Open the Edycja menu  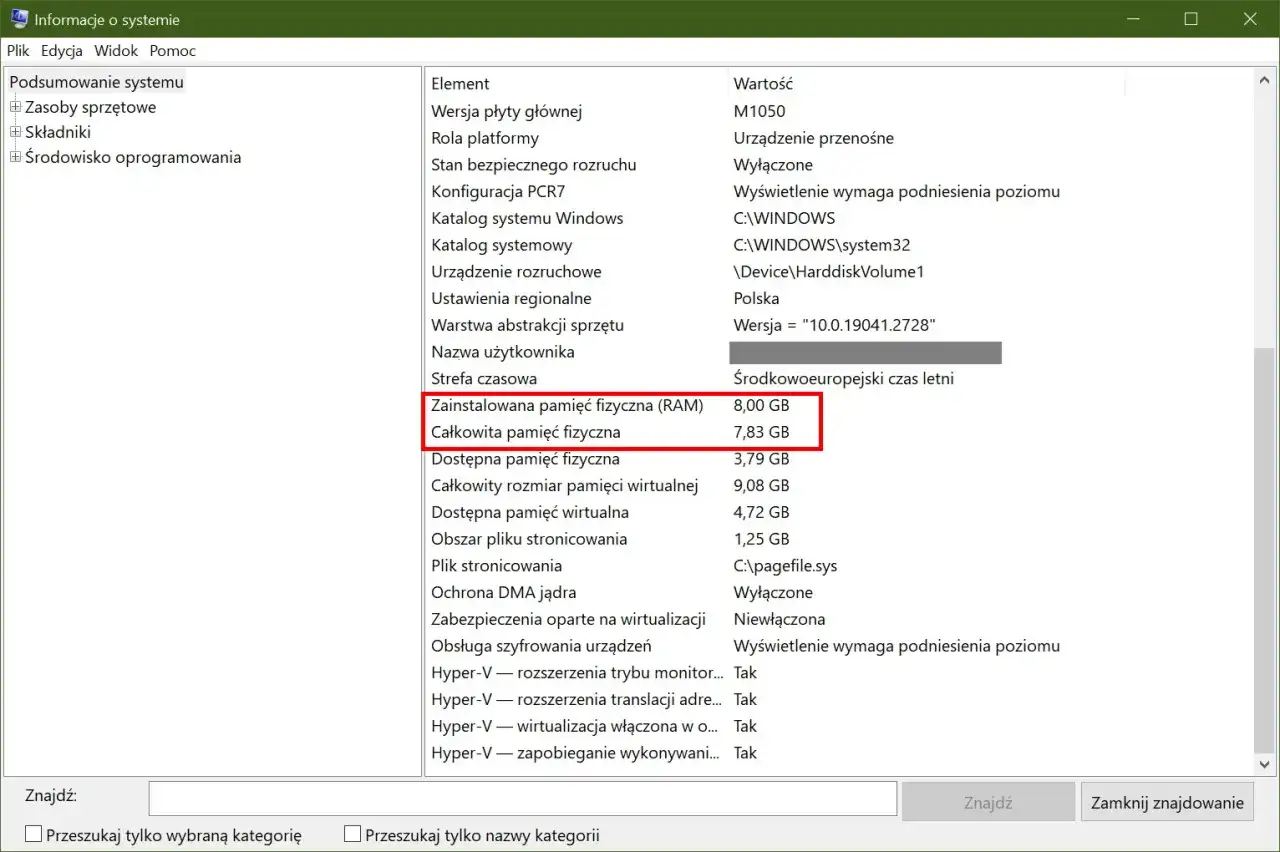tap(61, 50)
